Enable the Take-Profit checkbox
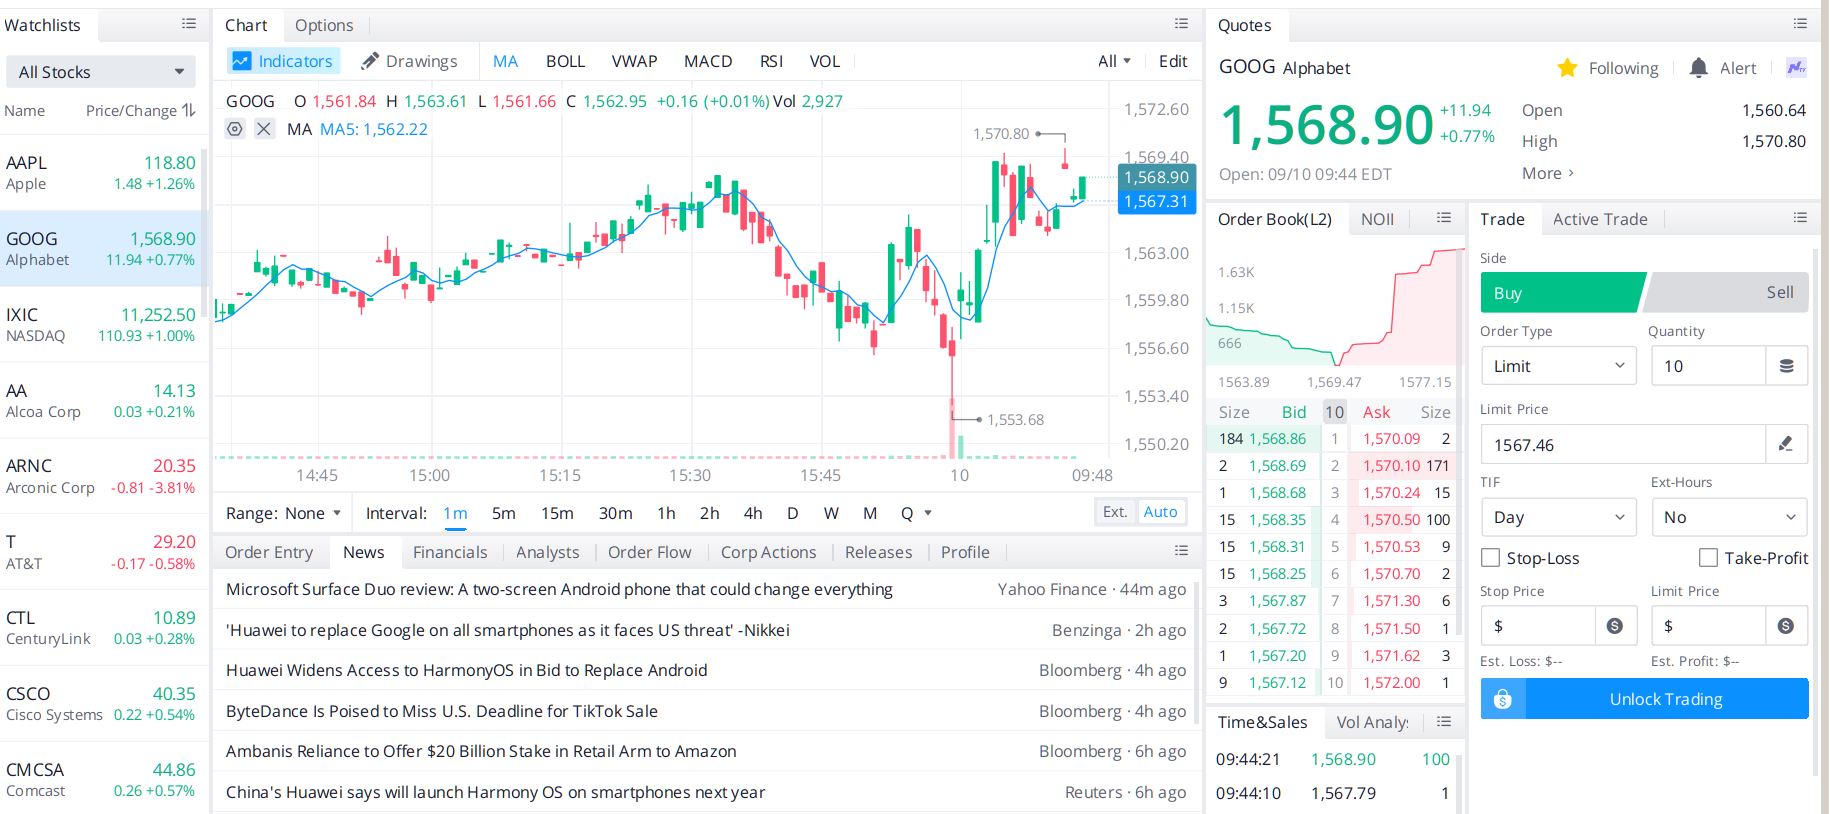 [x=1708, y=558]
